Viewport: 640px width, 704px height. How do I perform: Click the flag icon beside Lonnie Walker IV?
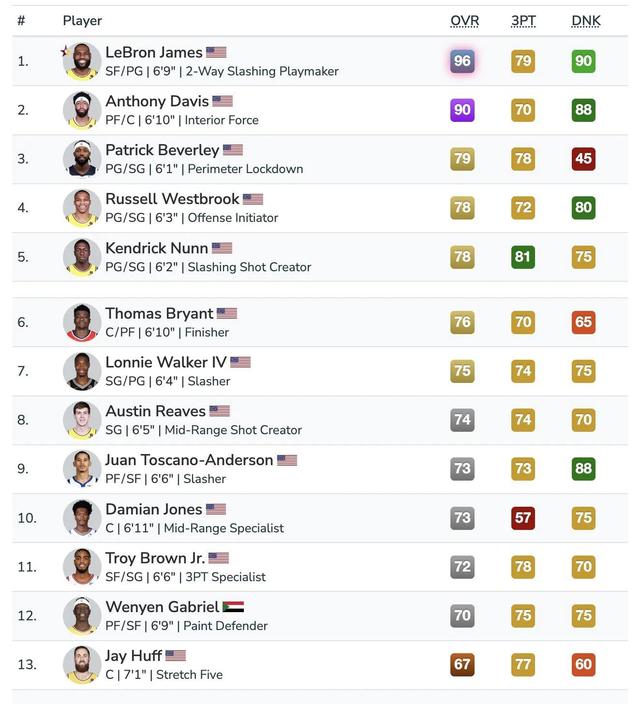240,362
